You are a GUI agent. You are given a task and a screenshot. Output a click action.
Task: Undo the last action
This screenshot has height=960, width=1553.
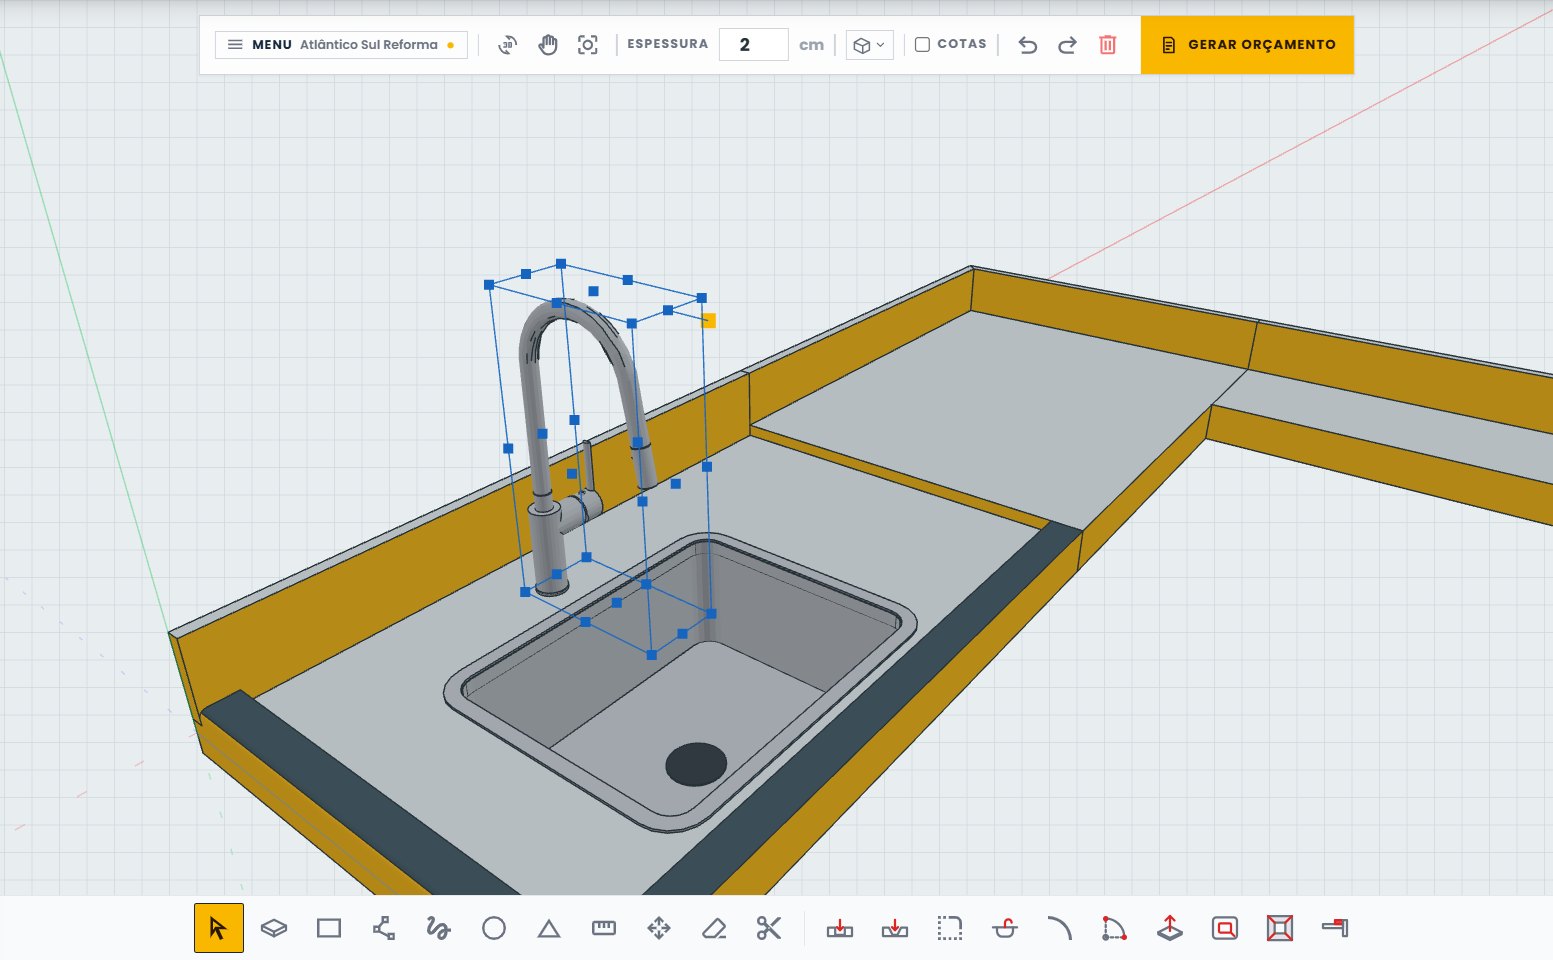pos(1027,45)
